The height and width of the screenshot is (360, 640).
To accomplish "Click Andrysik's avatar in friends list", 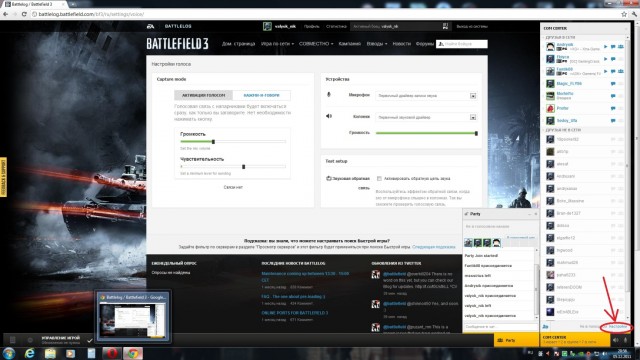I will 550,47.
